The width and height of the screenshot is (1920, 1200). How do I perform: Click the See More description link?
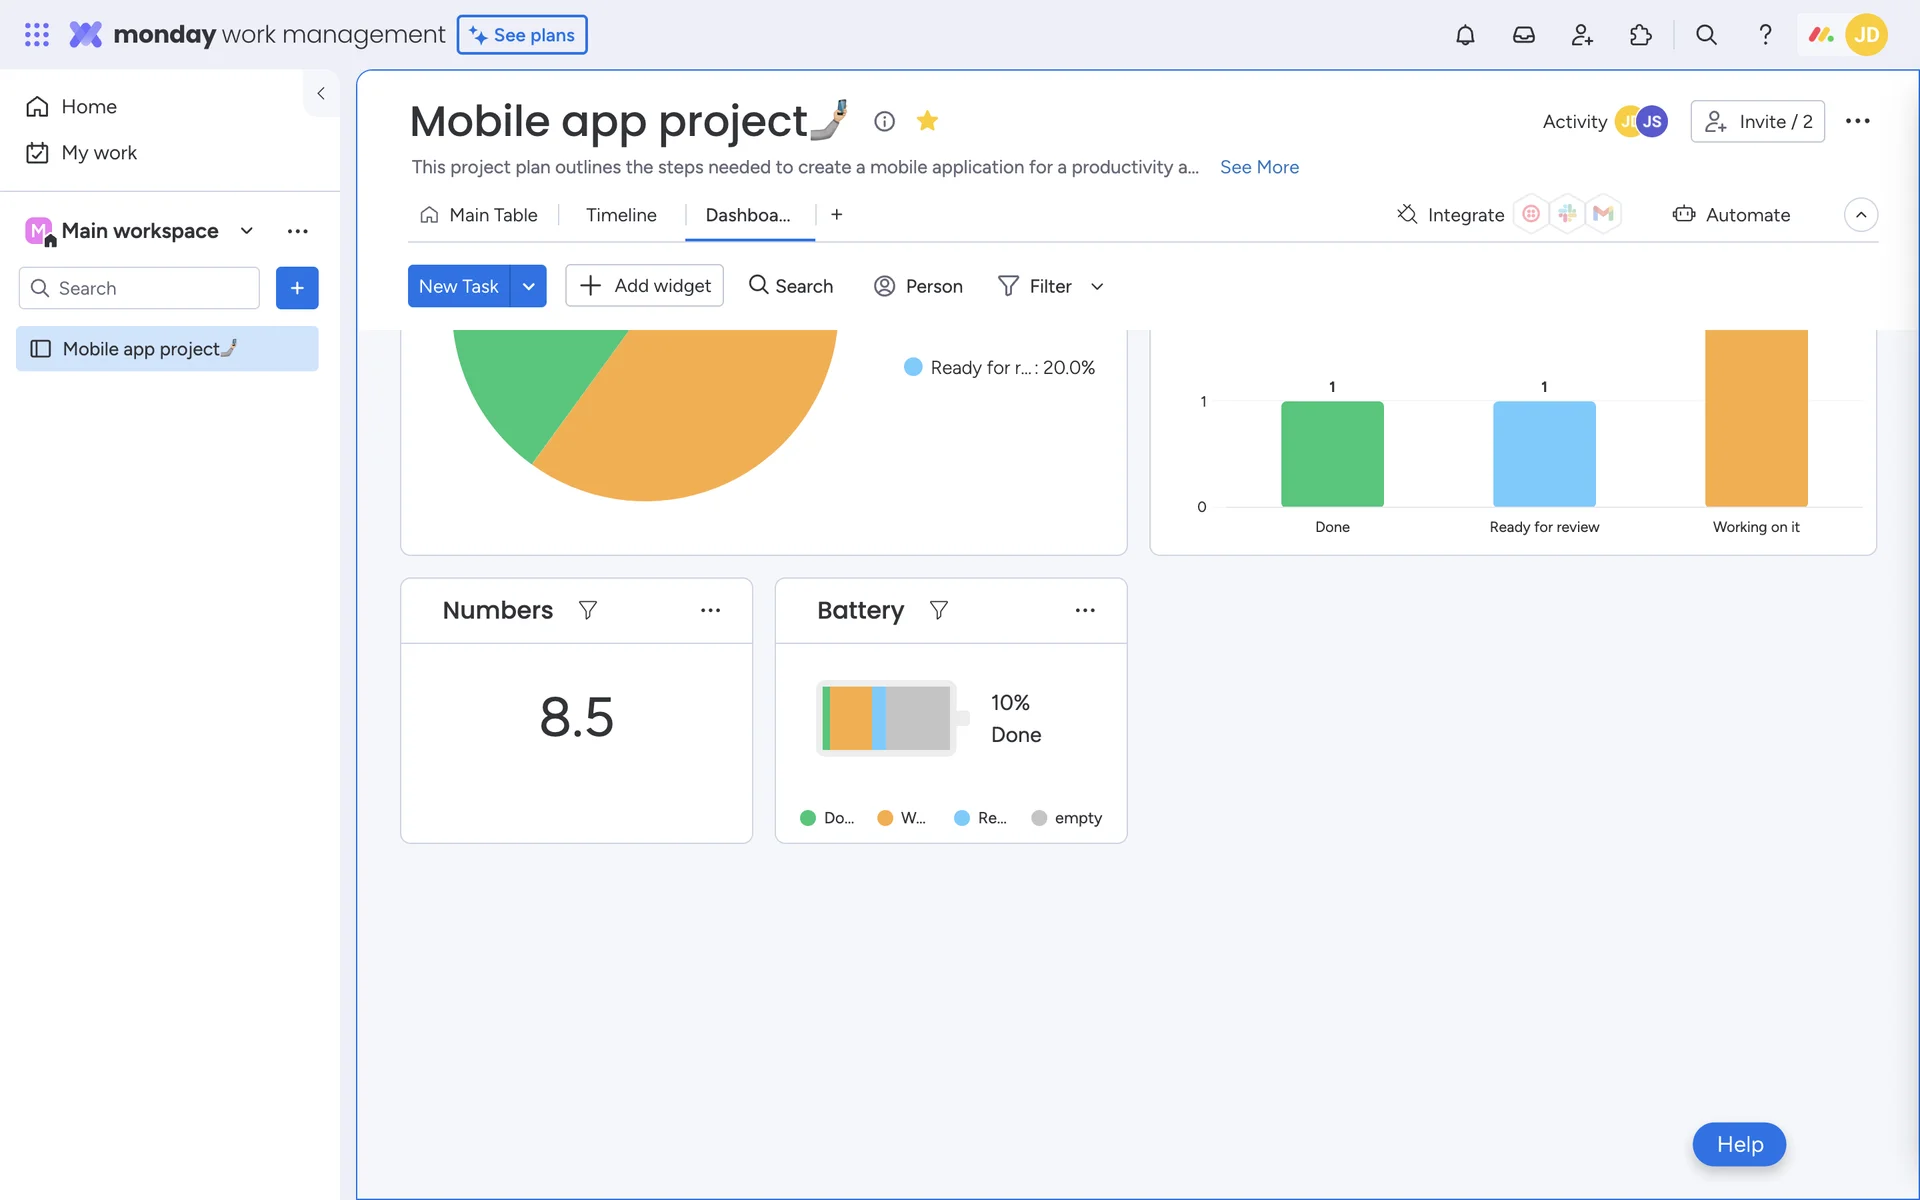click(x=1259, y=167)
